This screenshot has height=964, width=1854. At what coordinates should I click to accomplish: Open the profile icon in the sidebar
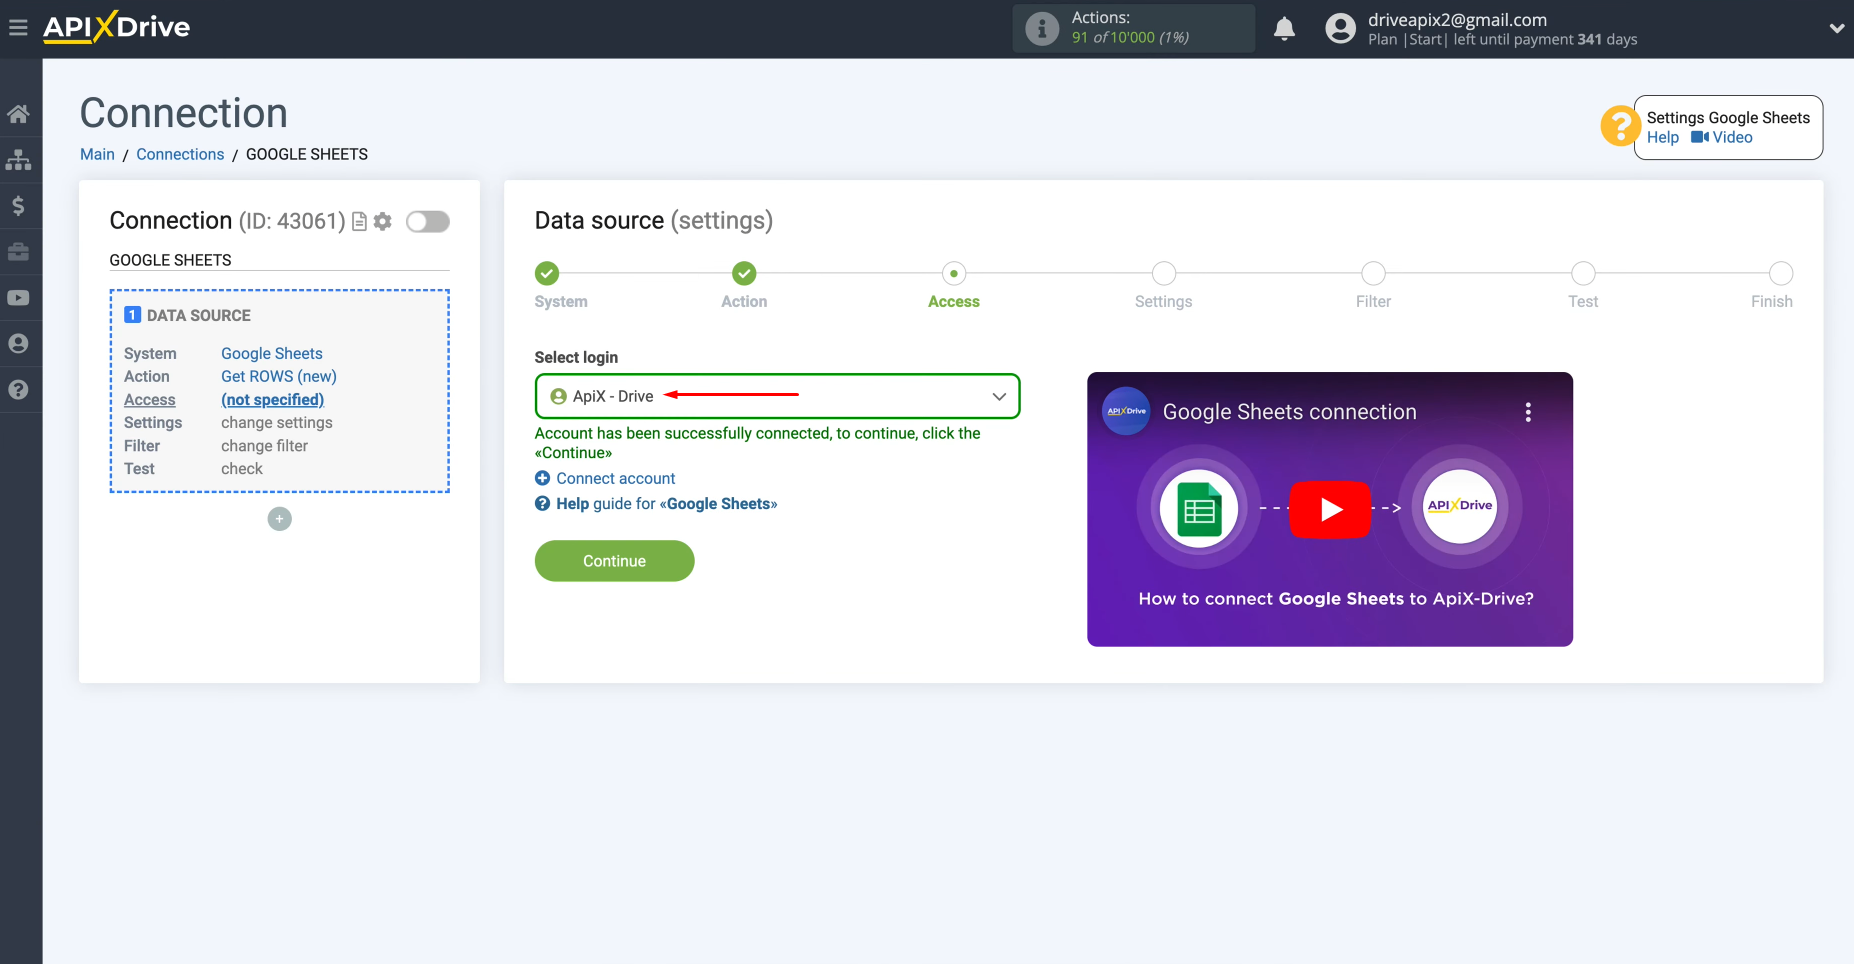coord(20,343)
